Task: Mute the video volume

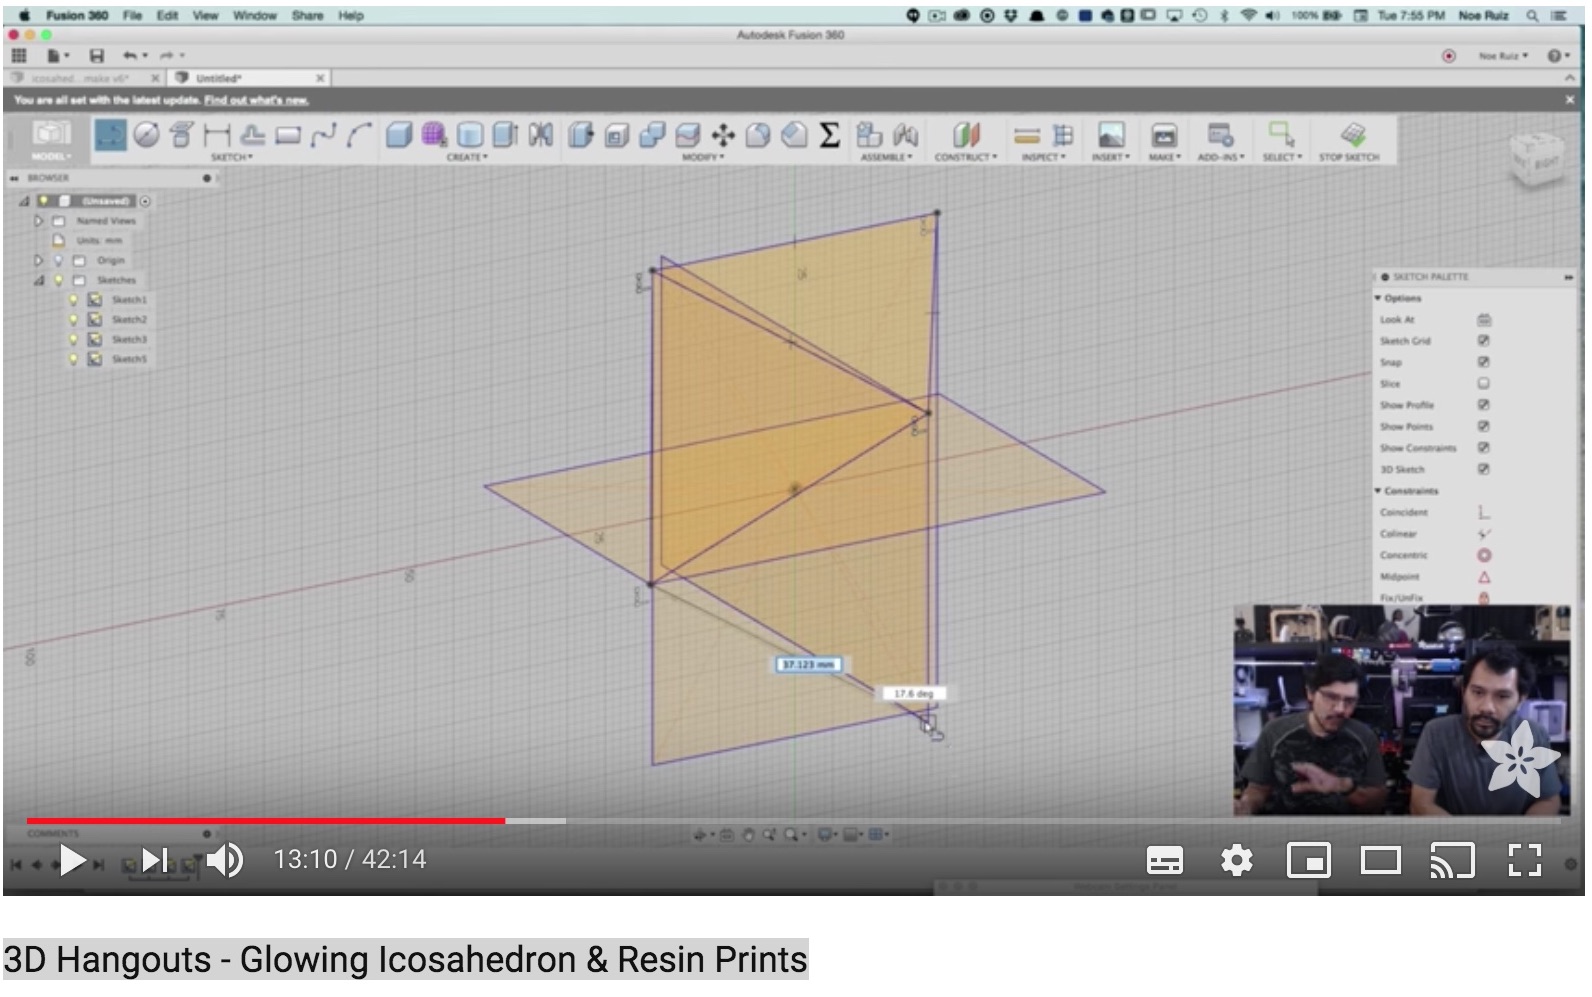Action: point(225,860)
